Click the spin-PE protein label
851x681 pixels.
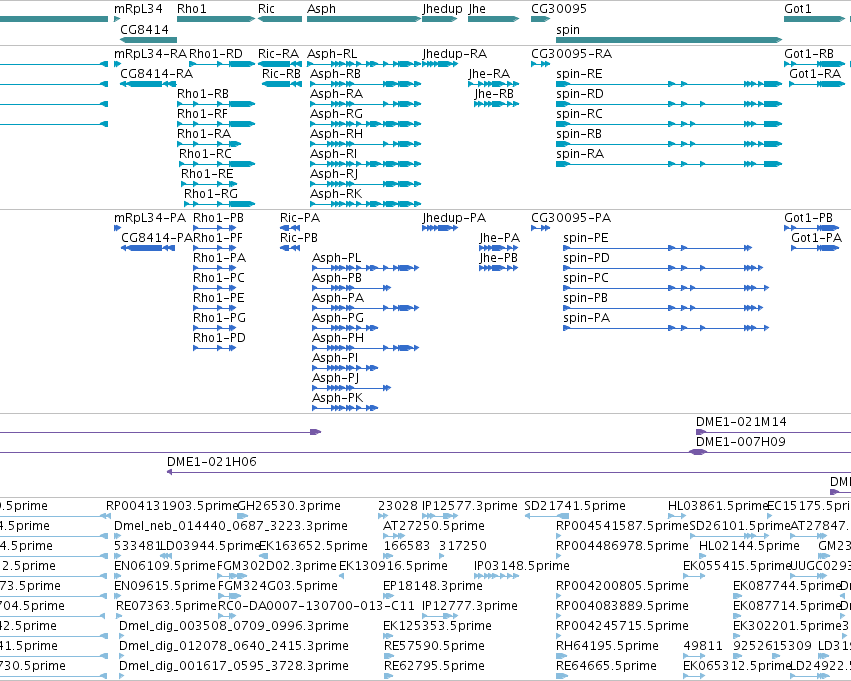pos(586,238)
